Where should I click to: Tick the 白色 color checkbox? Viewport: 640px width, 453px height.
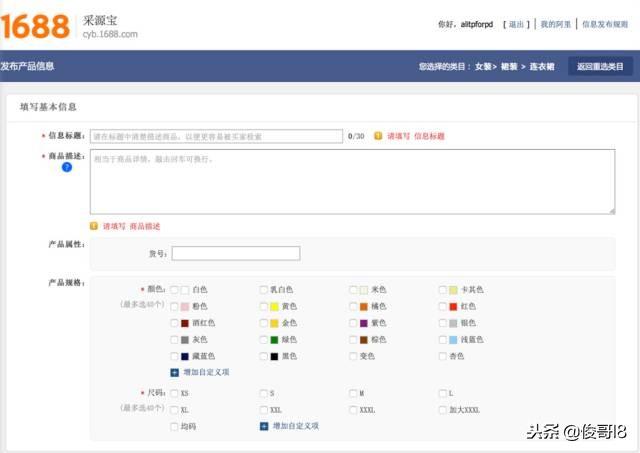pyautogui.click(x=174, y=290)
